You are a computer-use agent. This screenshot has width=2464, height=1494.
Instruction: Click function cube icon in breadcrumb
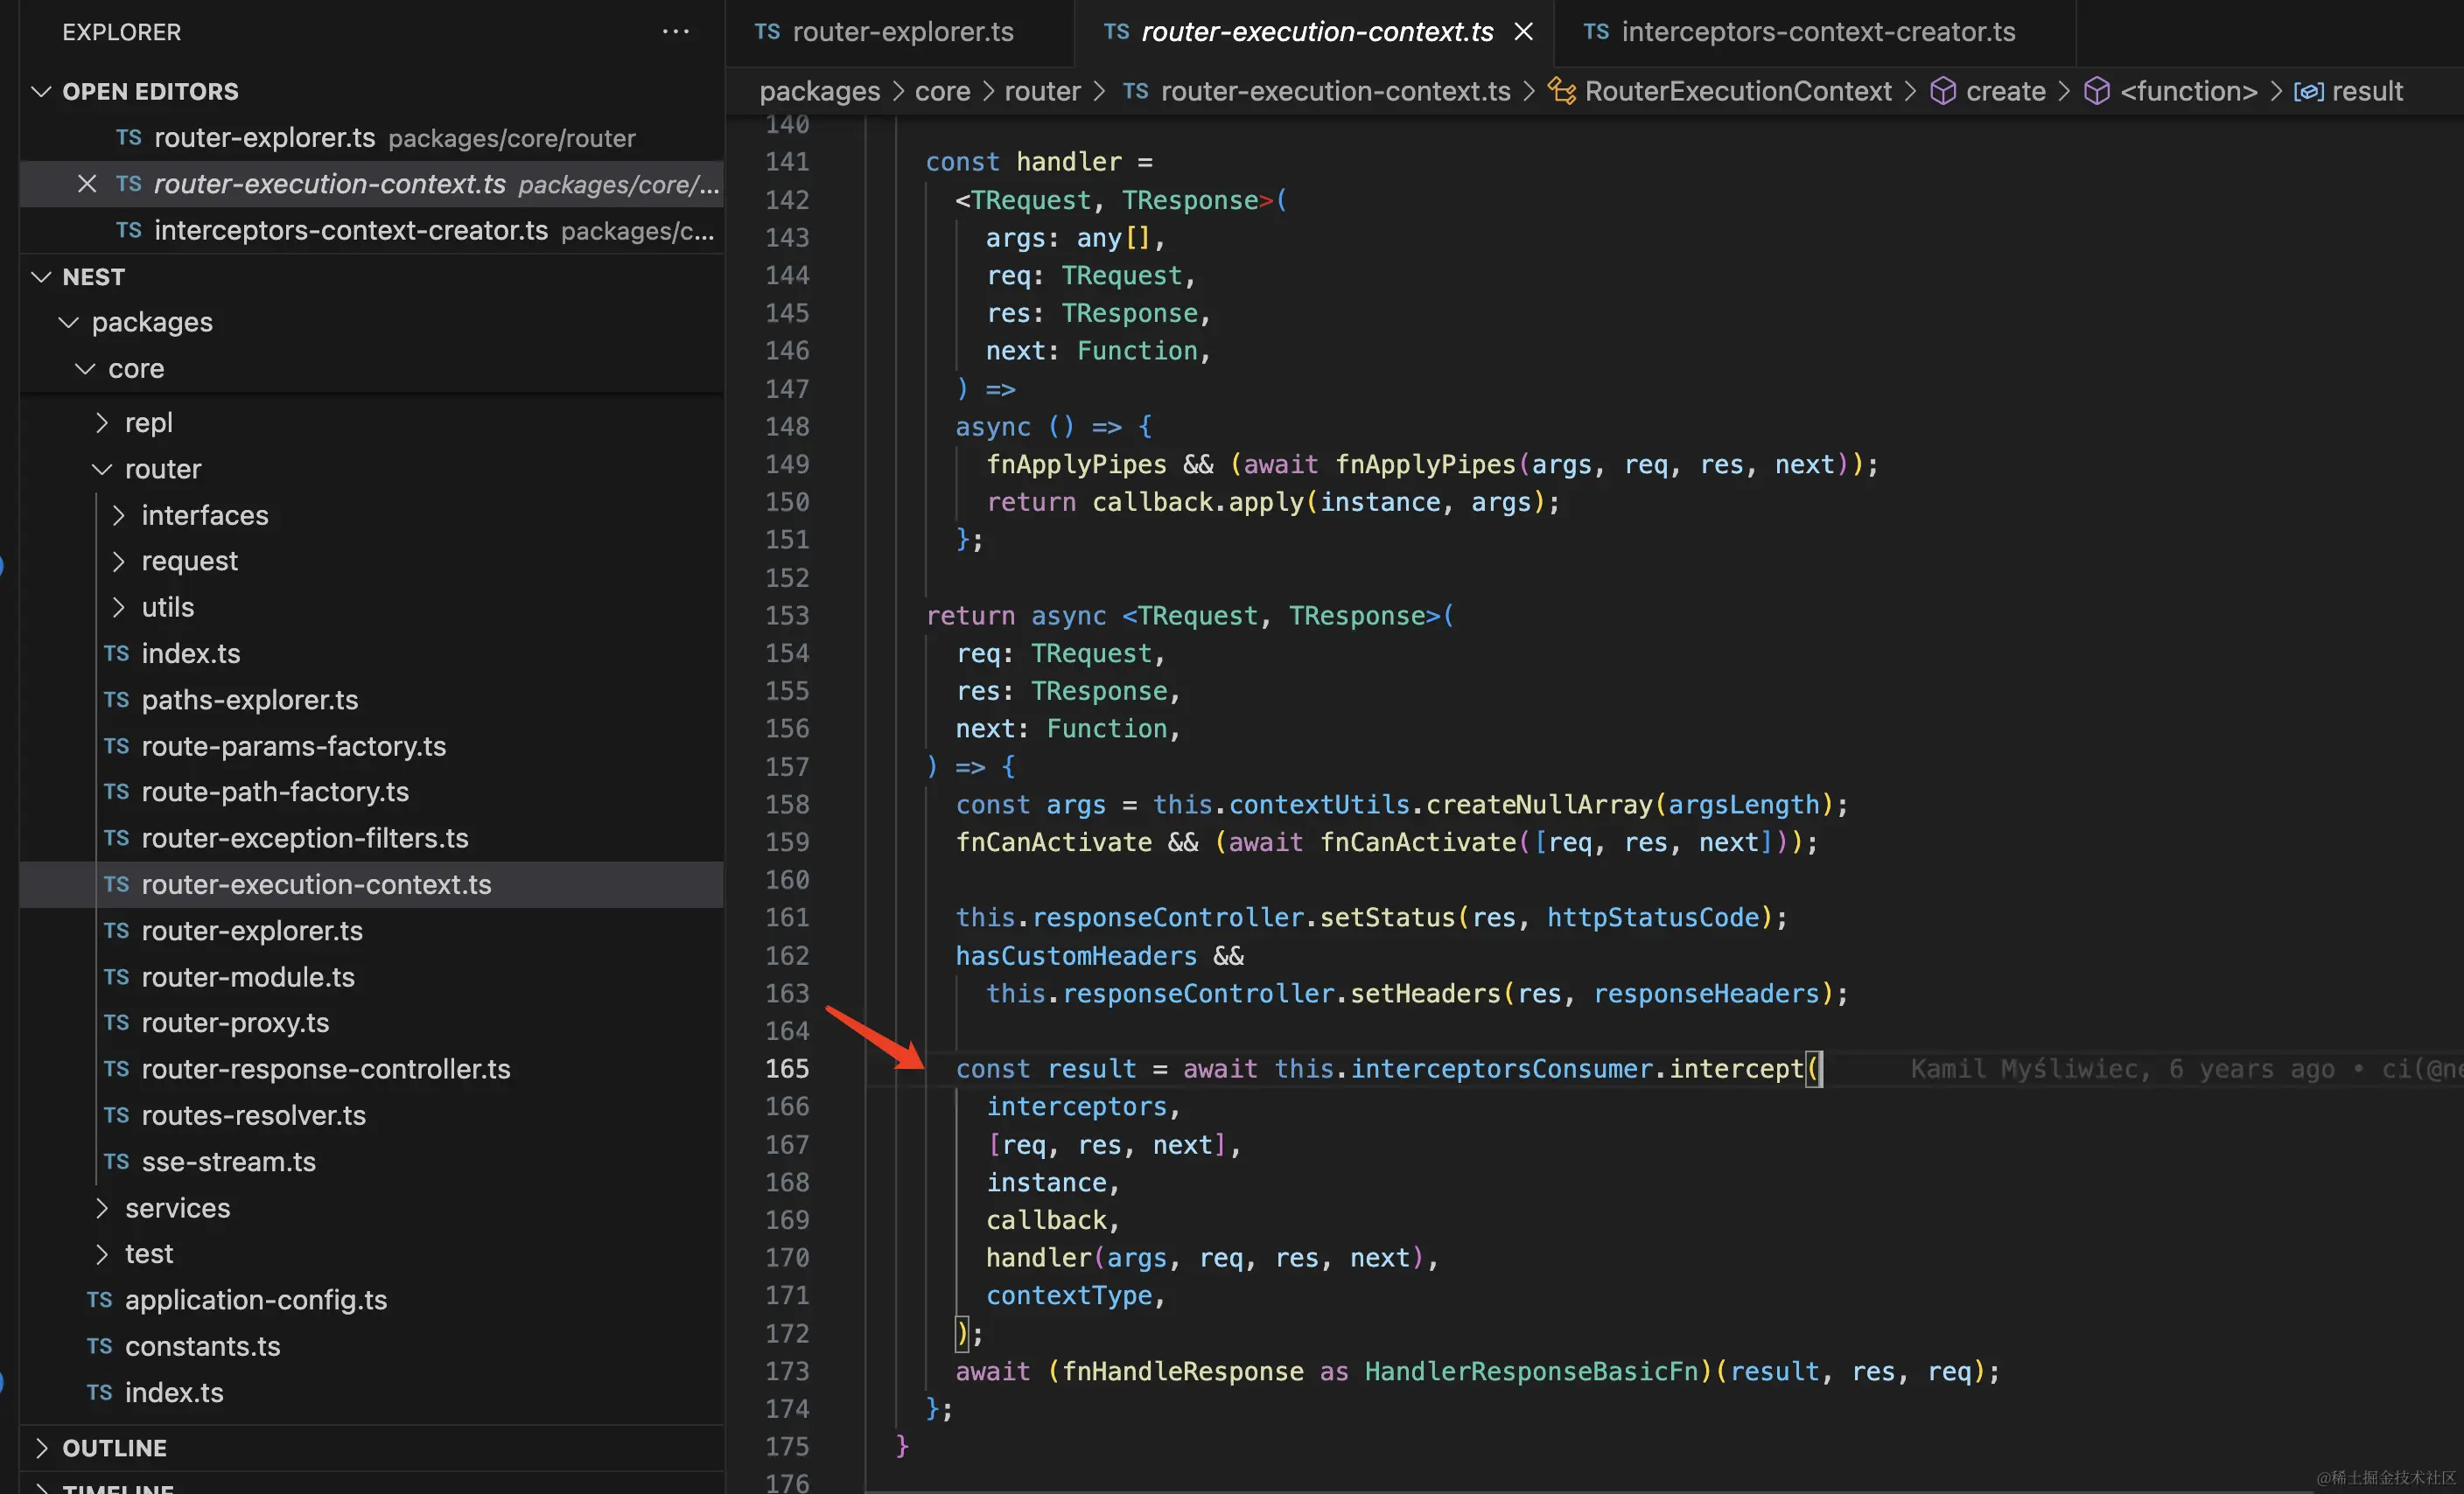[x=2096, y=91]
